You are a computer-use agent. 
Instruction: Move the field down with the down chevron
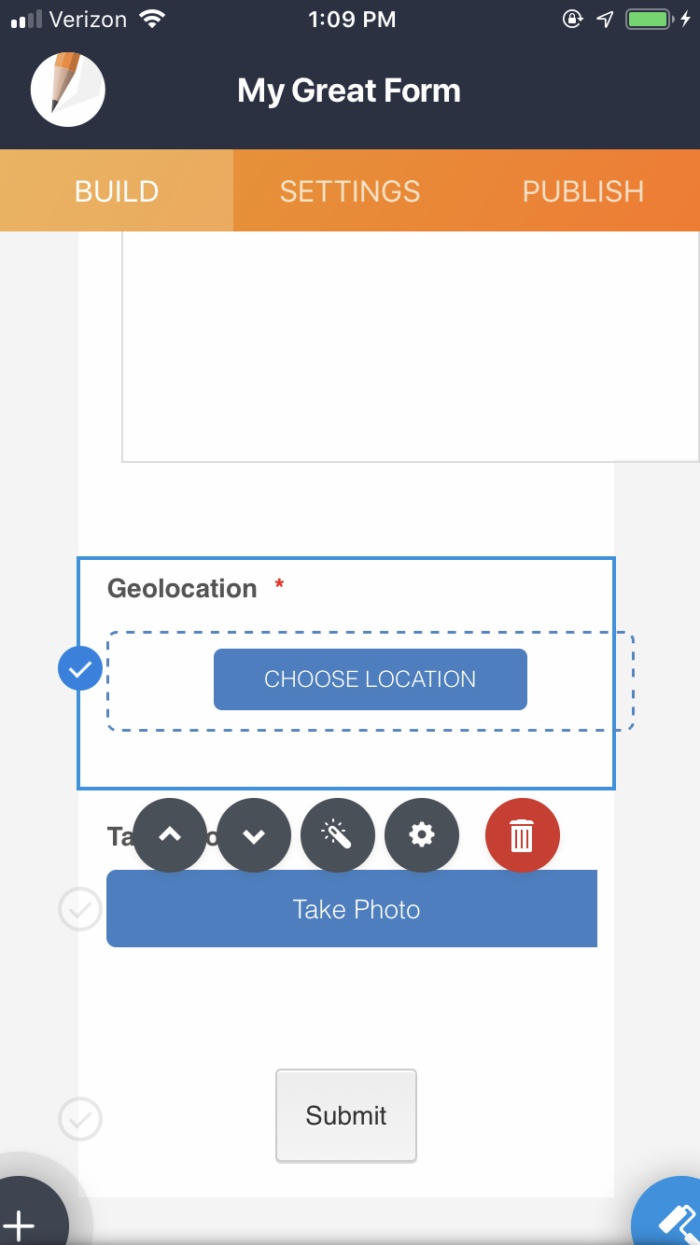tap(254, 835)
